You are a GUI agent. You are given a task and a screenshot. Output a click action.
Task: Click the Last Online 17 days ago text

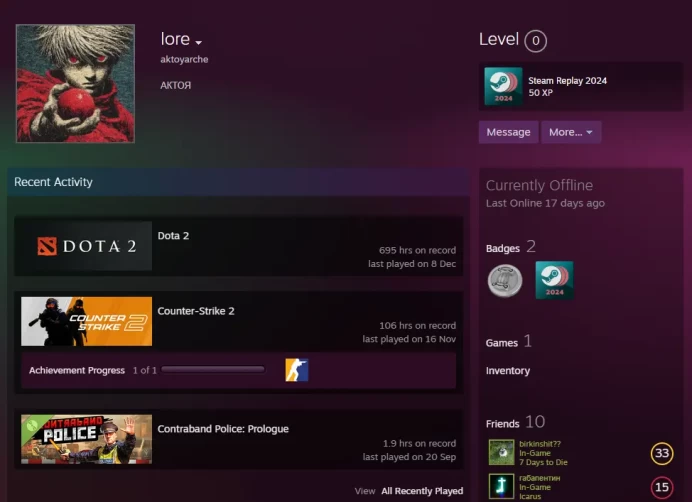(x=545, y=203)
